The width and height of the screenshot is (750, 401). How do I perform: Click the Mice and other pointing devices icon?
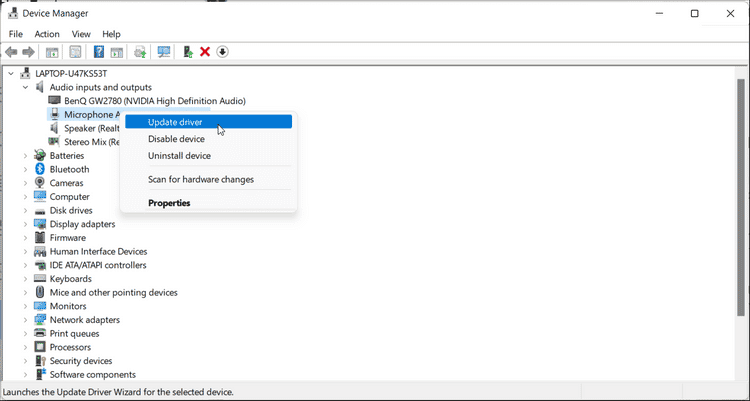coord(40,292)
